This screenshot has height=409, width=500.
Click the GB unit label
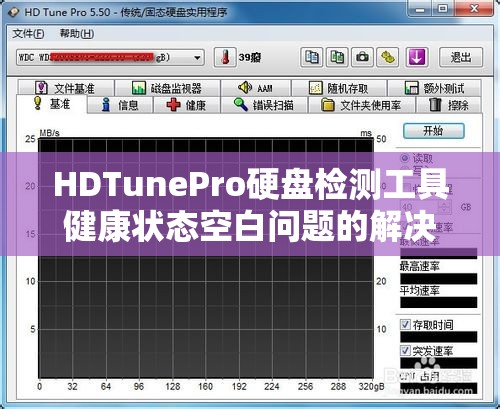point(466,207)
